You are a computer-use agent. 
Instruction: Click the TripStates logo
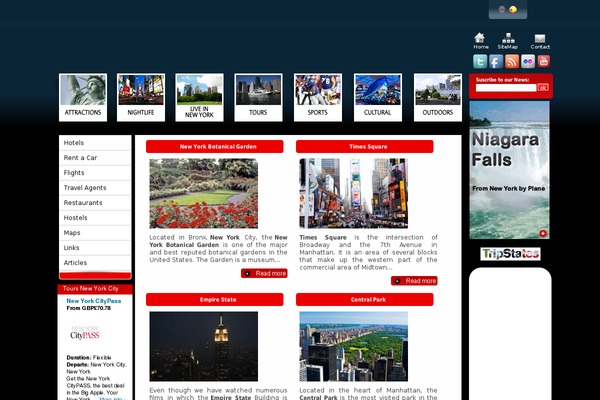[x=510, y=254]
